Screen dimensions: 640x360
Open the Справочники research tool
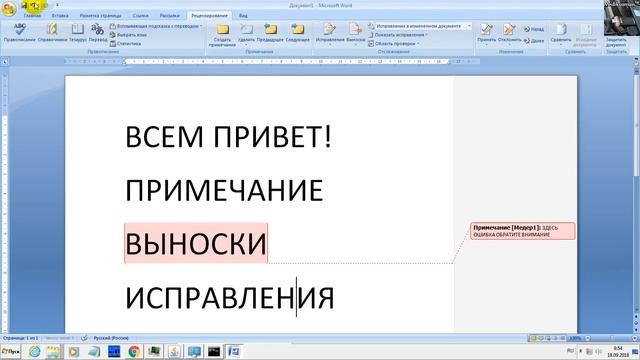(52, 33)
